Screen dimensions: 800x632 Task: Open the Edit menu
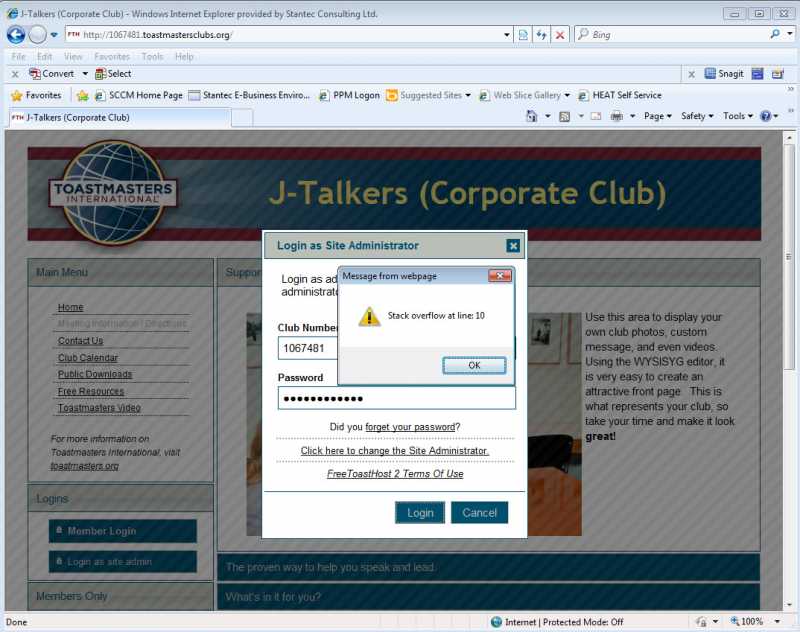pyautogui.click(x=44, y=57)
